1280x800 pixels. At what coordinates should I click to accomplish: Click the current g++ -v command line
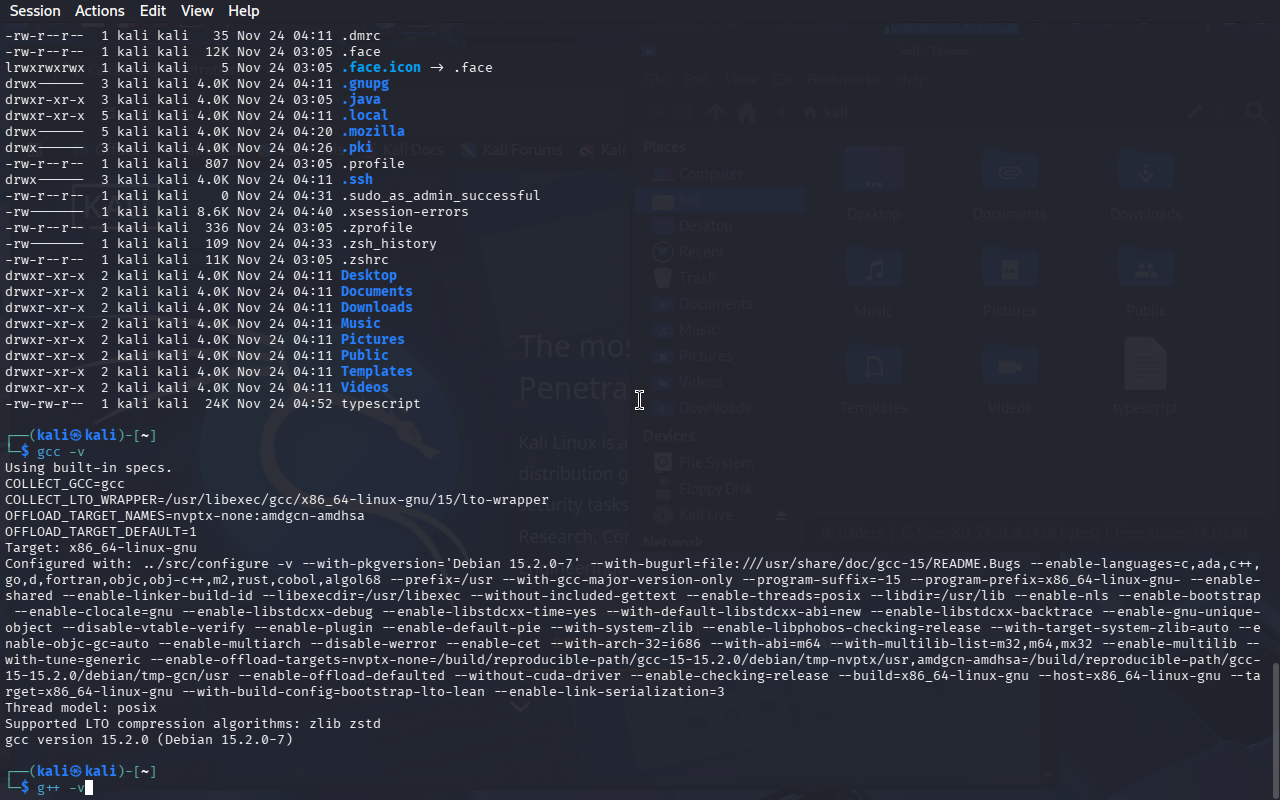61,788
